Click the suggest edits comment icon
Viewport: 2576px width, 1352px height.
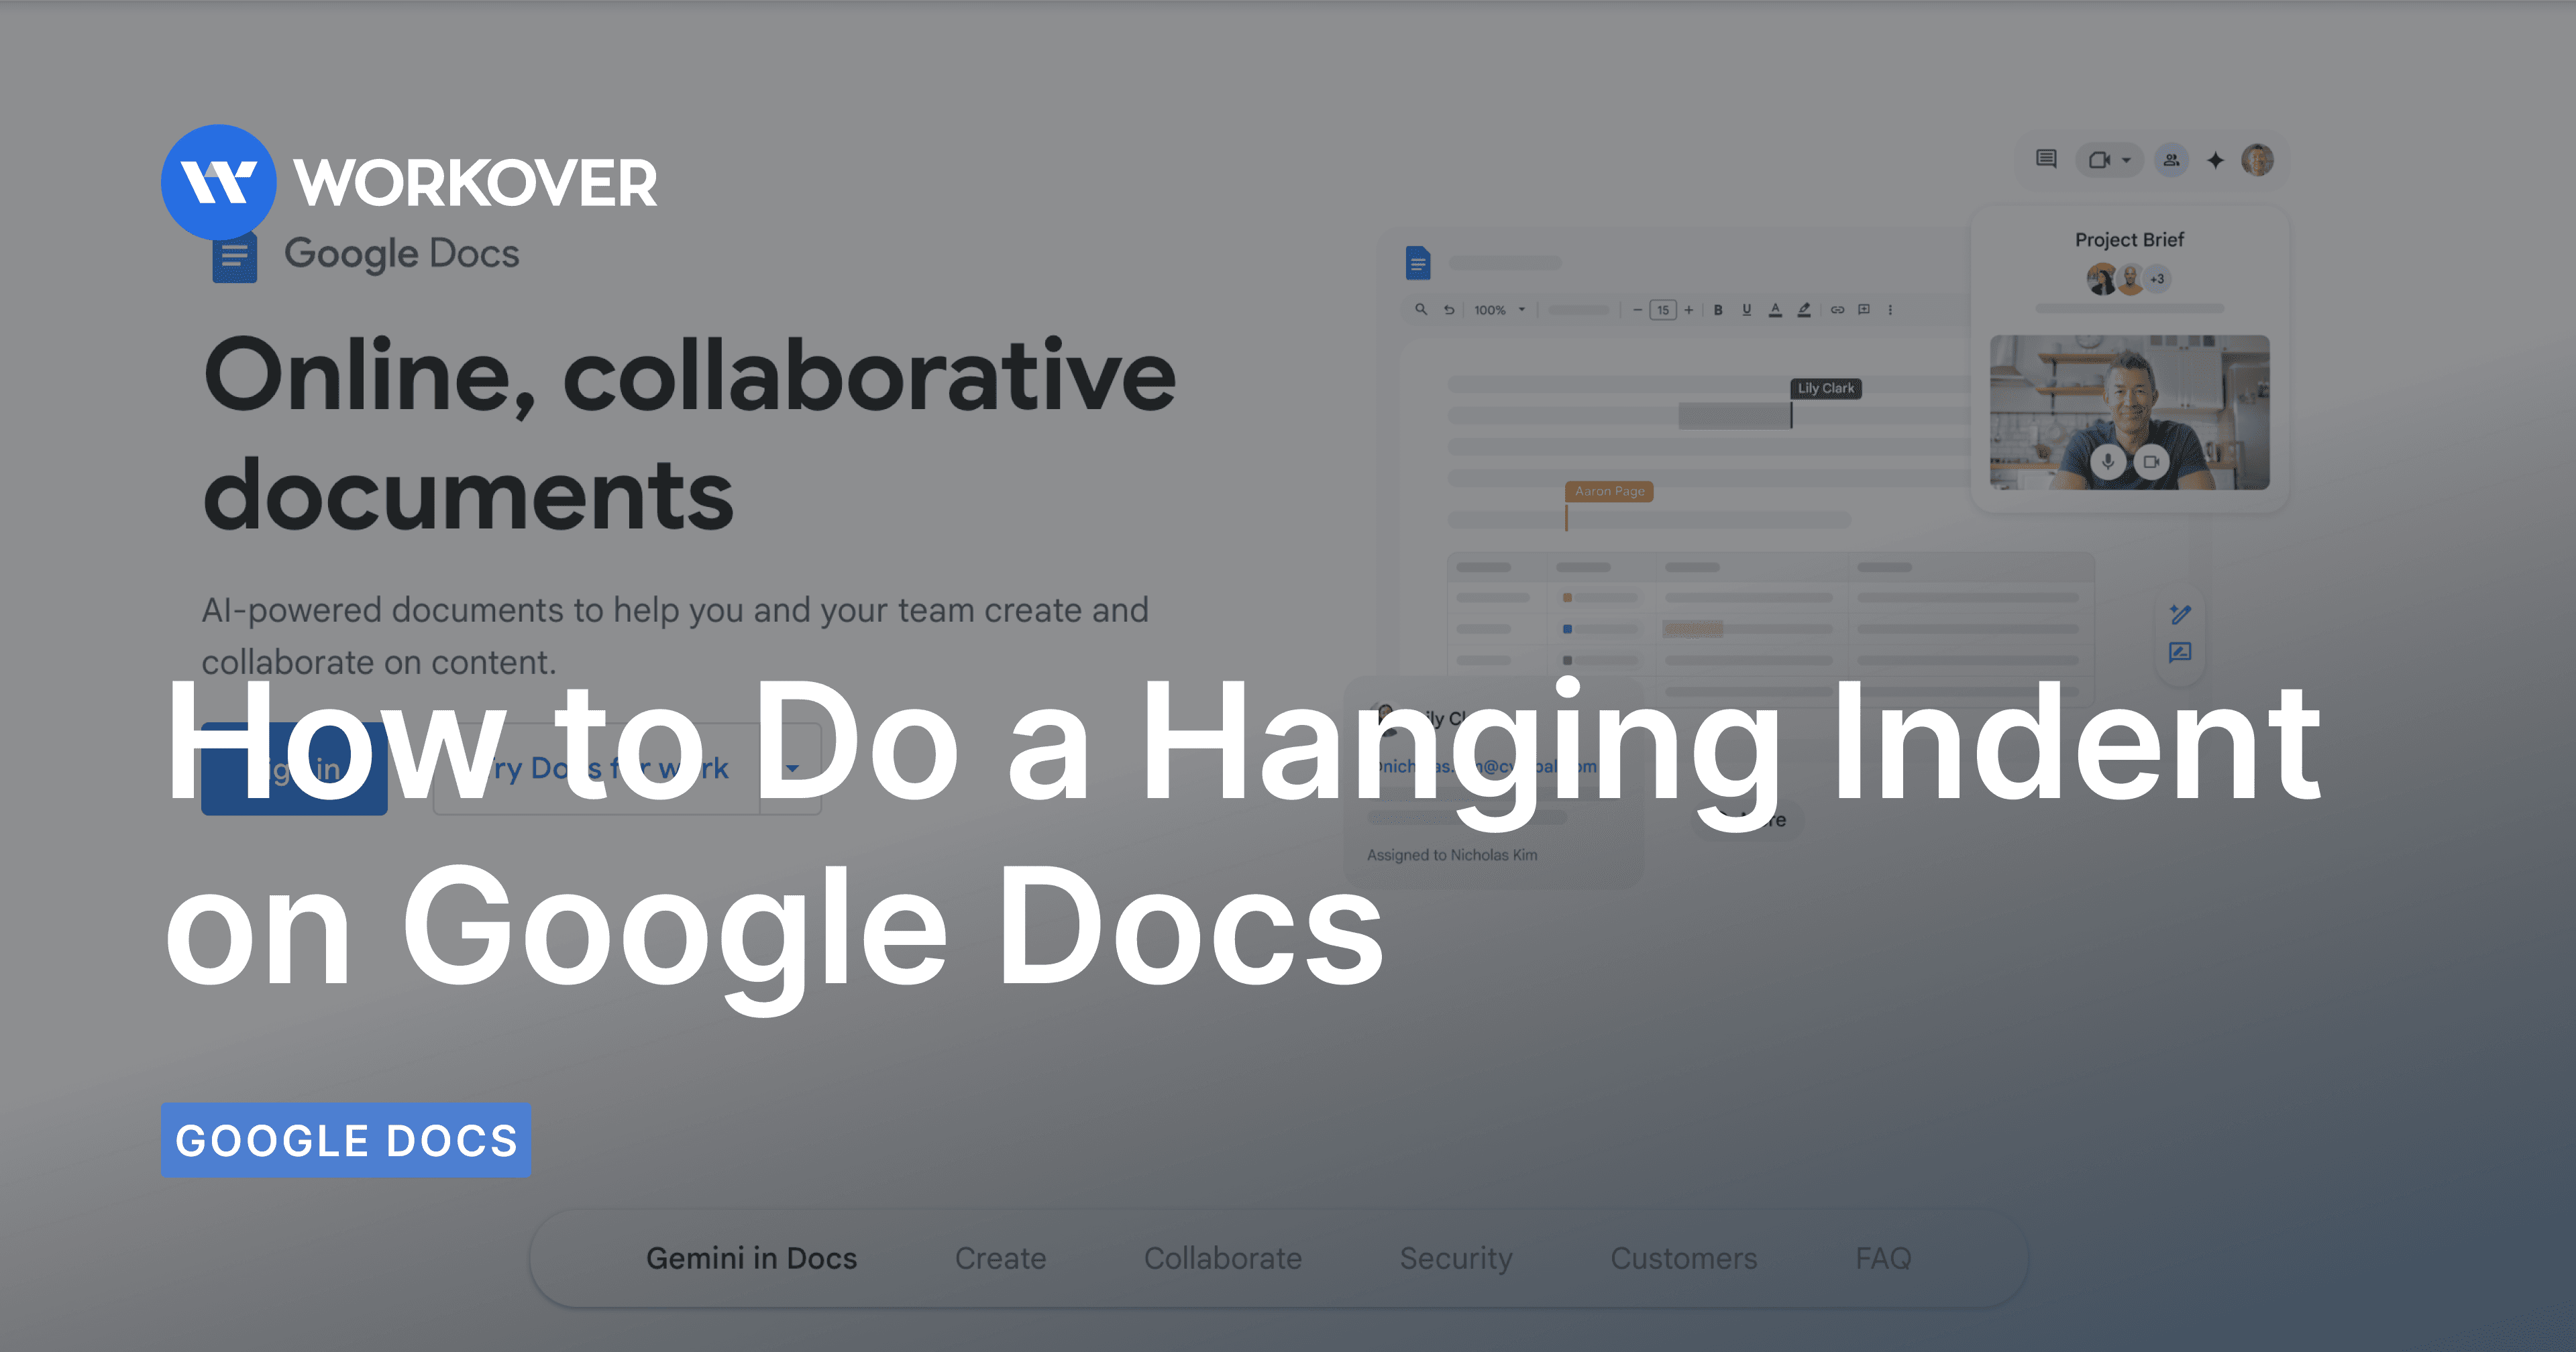coord(2181,653)
